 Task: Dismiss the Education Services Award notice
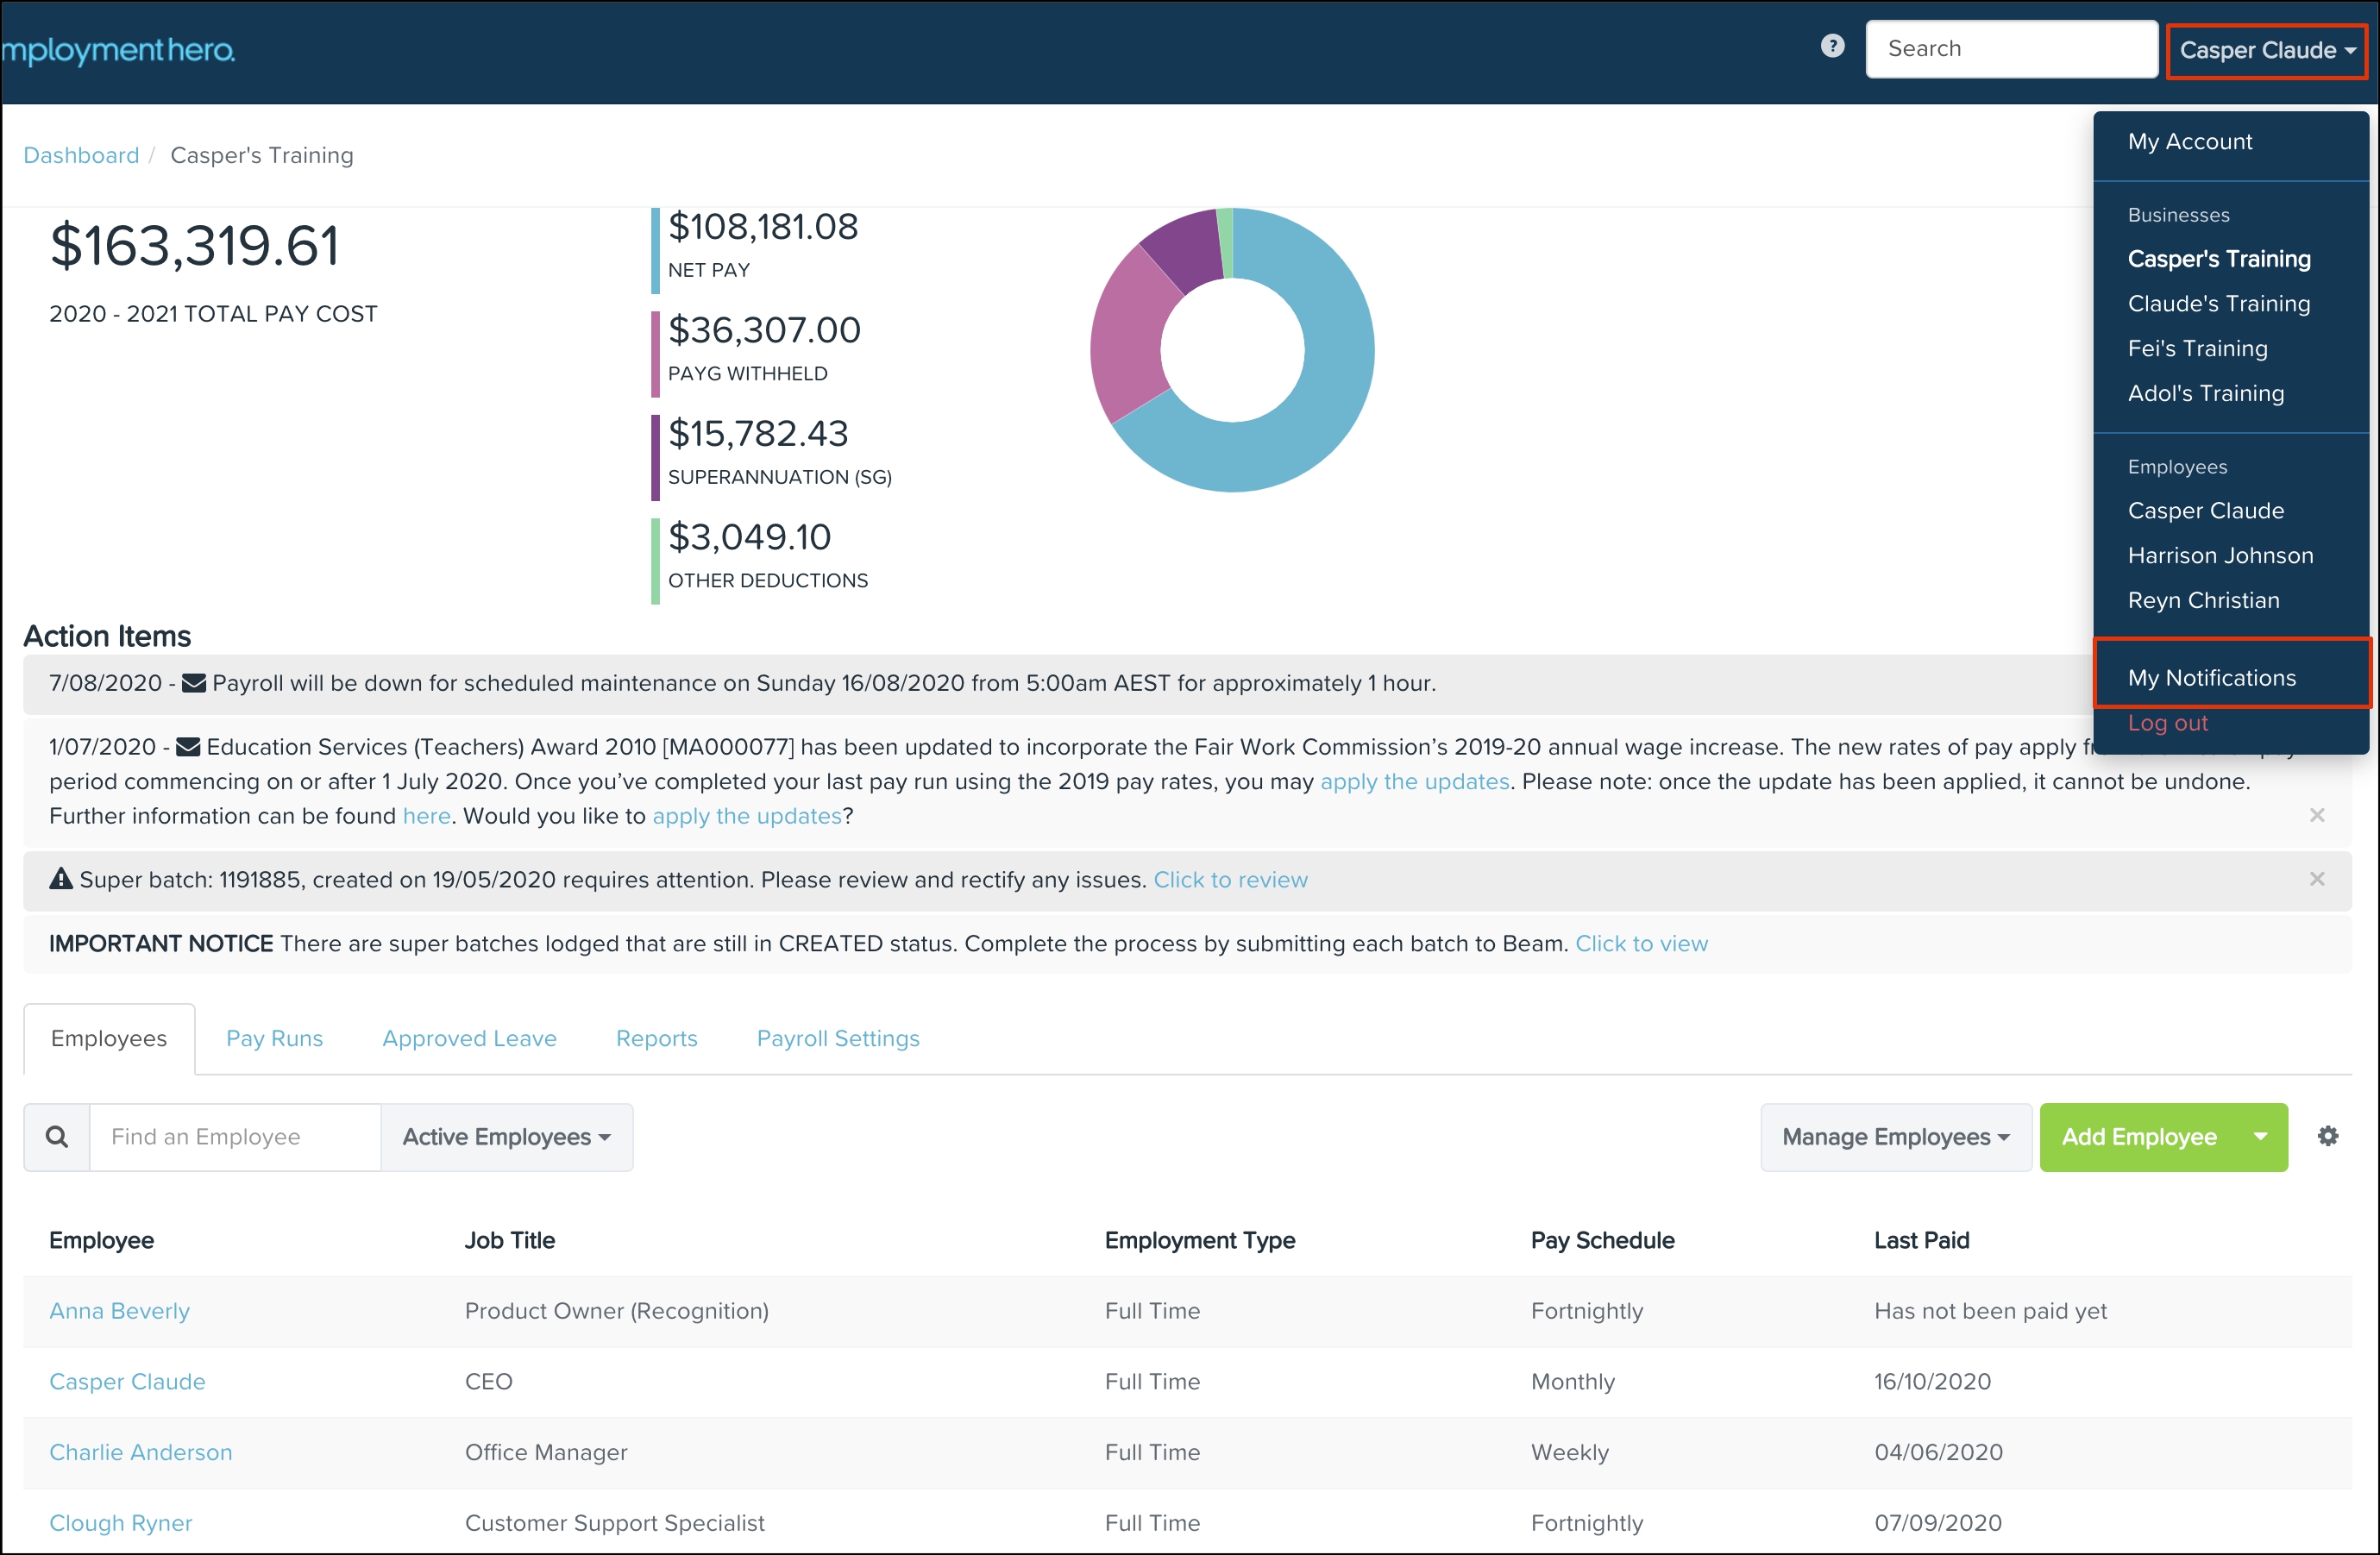click(x=2316, y=815)
